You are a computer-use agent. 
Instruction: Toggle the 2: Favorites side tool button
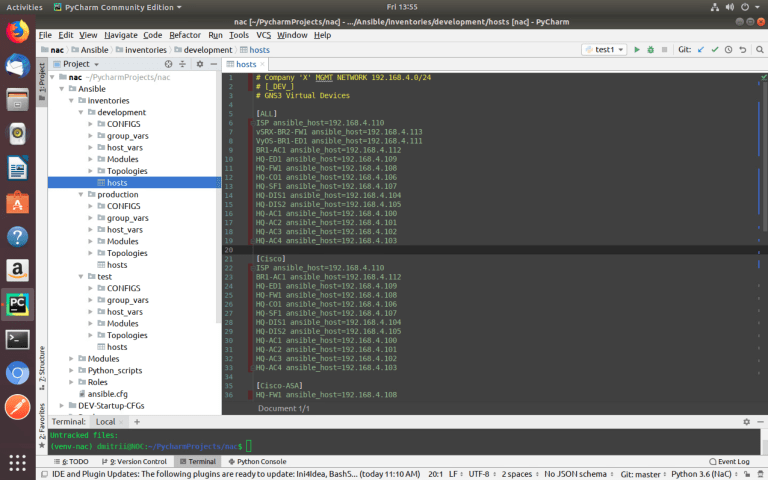[42, 425]
